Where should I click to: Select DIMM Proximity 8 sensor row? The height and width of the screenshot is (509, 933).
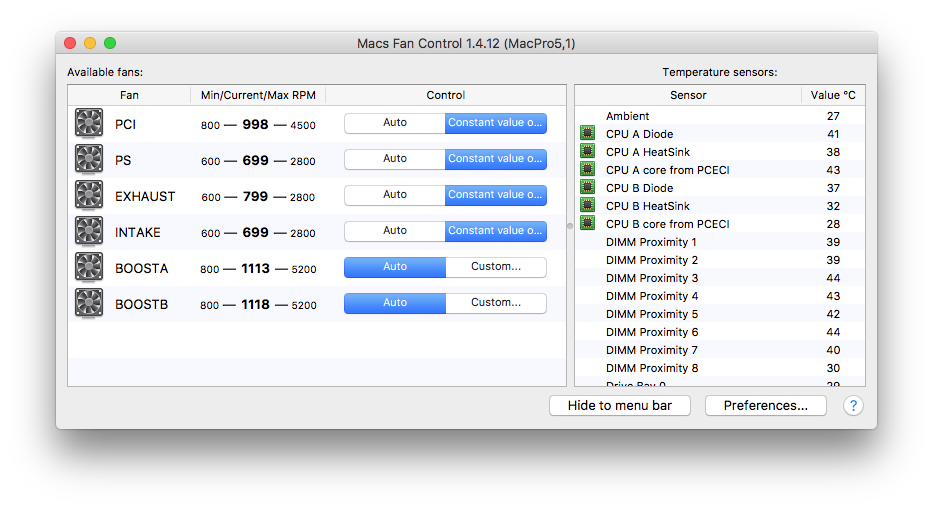(720, 368)
